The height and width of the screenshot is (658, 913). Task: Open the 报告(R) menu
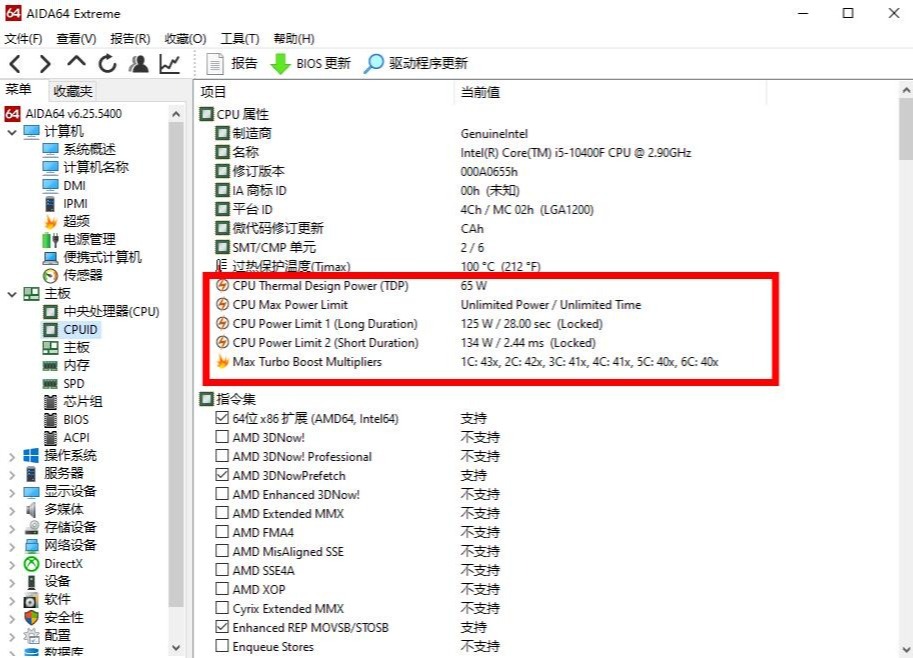(130, 39)
